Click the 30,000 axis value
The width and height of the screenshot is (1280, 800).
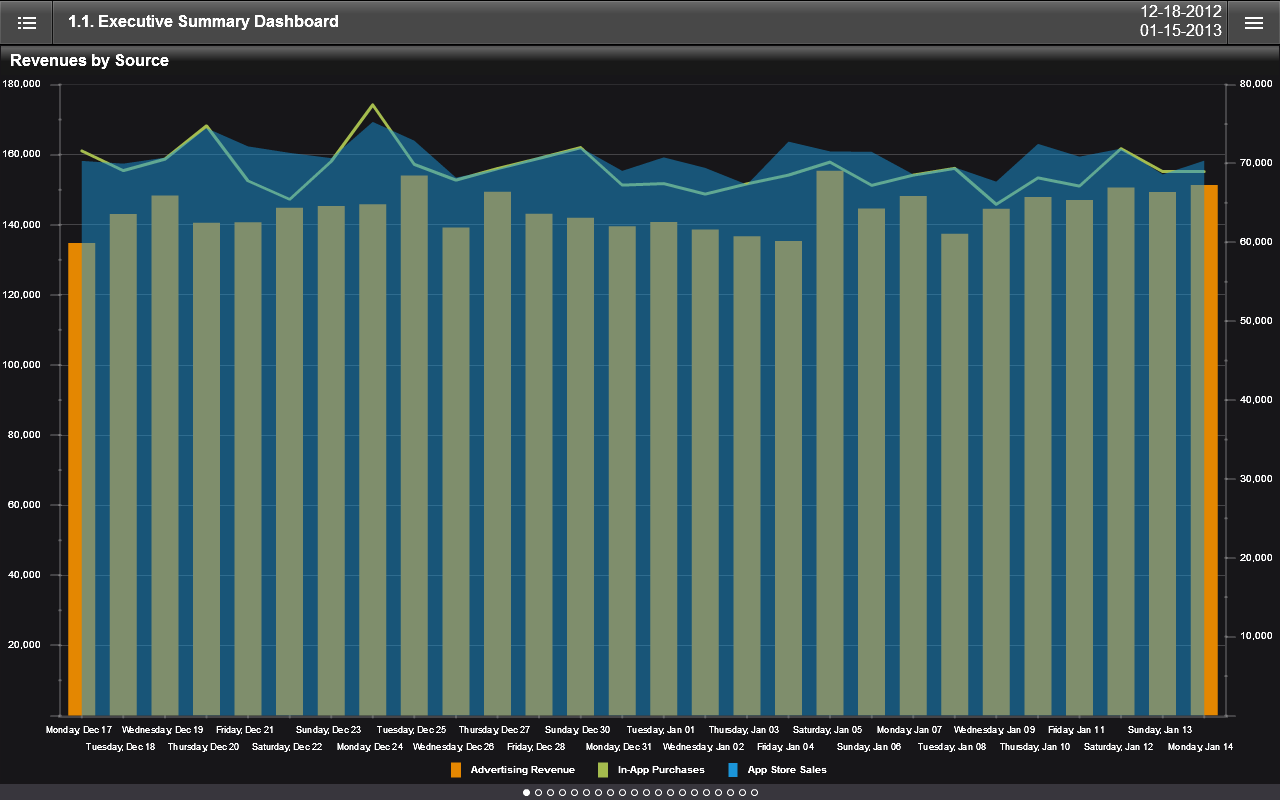(x=1255, y=479)
